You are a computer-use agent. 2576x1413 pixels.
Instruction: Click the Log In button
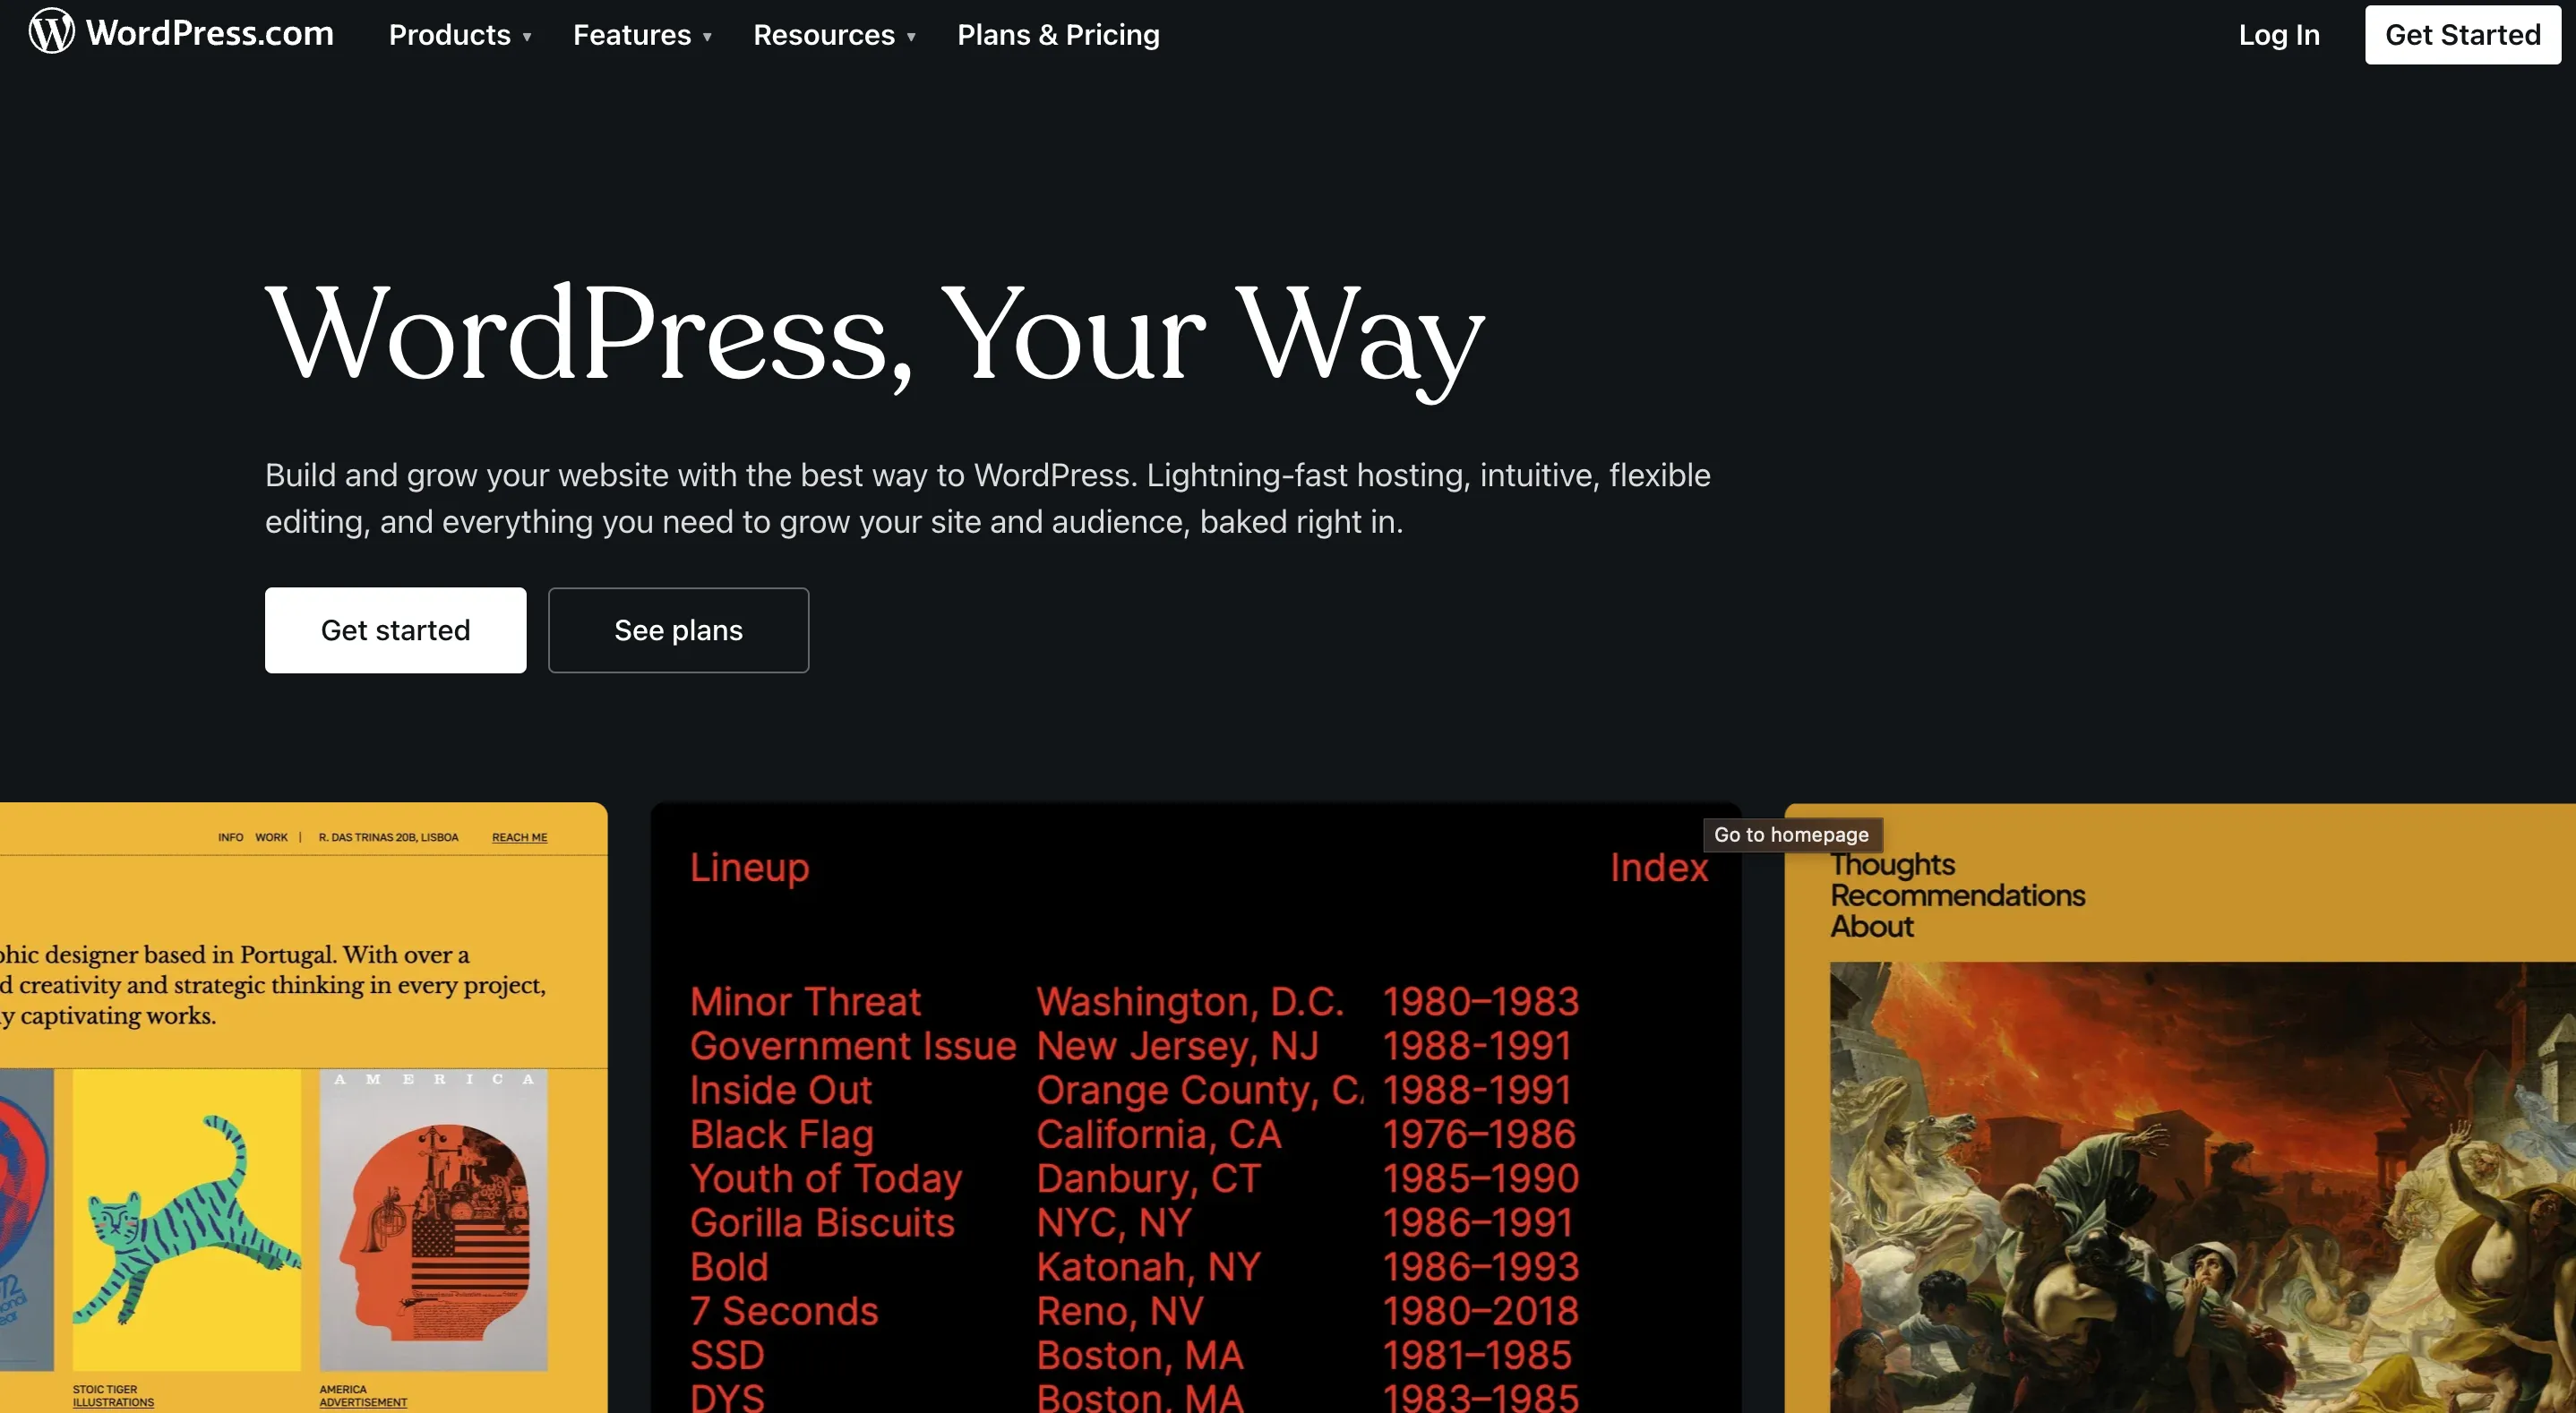(2280, 35)
